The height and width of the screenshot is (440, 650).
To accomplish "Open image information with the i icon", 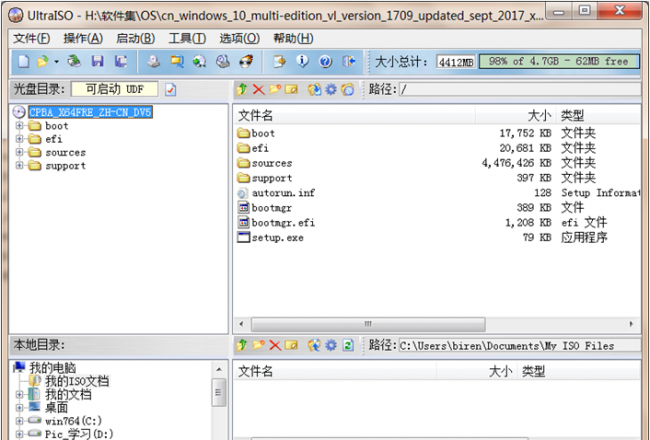I will pyautogui.click(x=302, y=61).
